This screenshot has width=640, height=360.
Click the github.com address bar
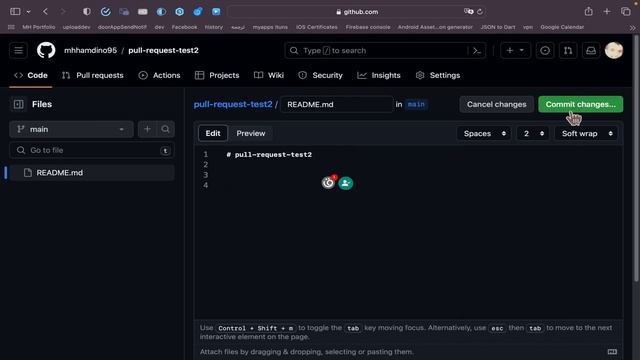tap(357, 12)
